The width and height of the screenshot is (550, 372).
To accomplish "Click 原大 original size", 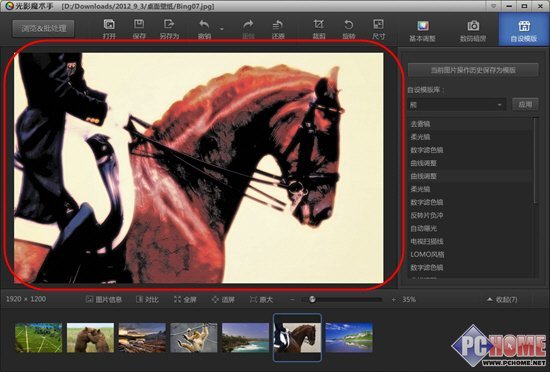I will coord(261,299).
